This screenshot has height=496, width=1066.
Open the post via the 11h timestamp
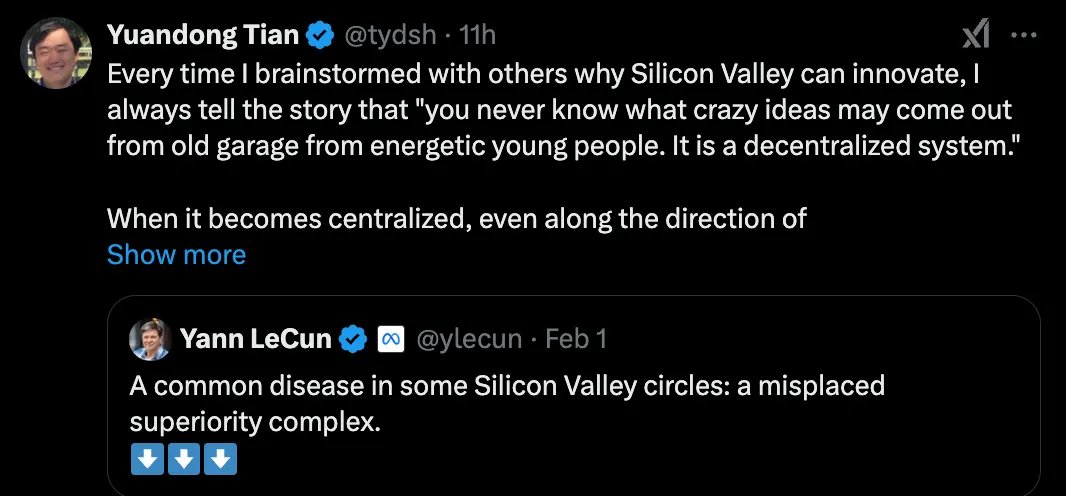tap(477, 36)
